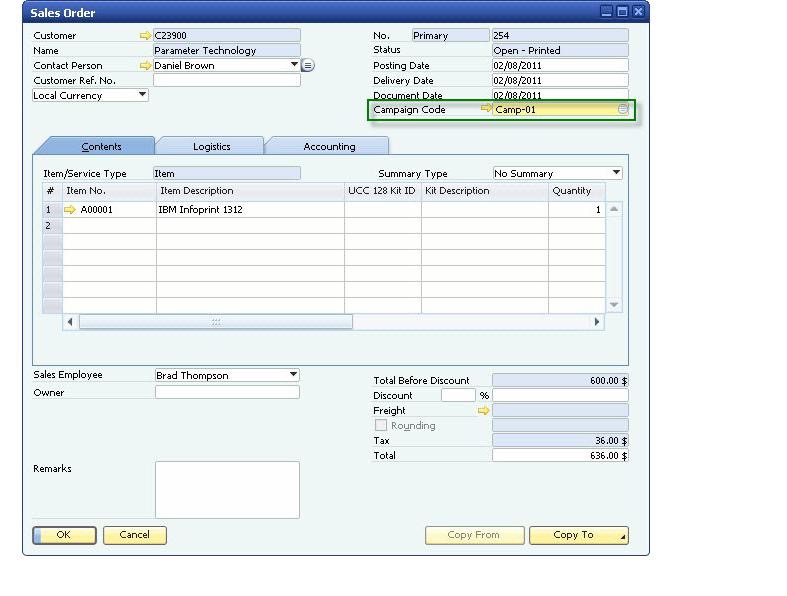Maximize the Sales Order window
Image resolution: width=787 pixels, height=596 pixels.
pyautogui.click(x=622, y=12)
